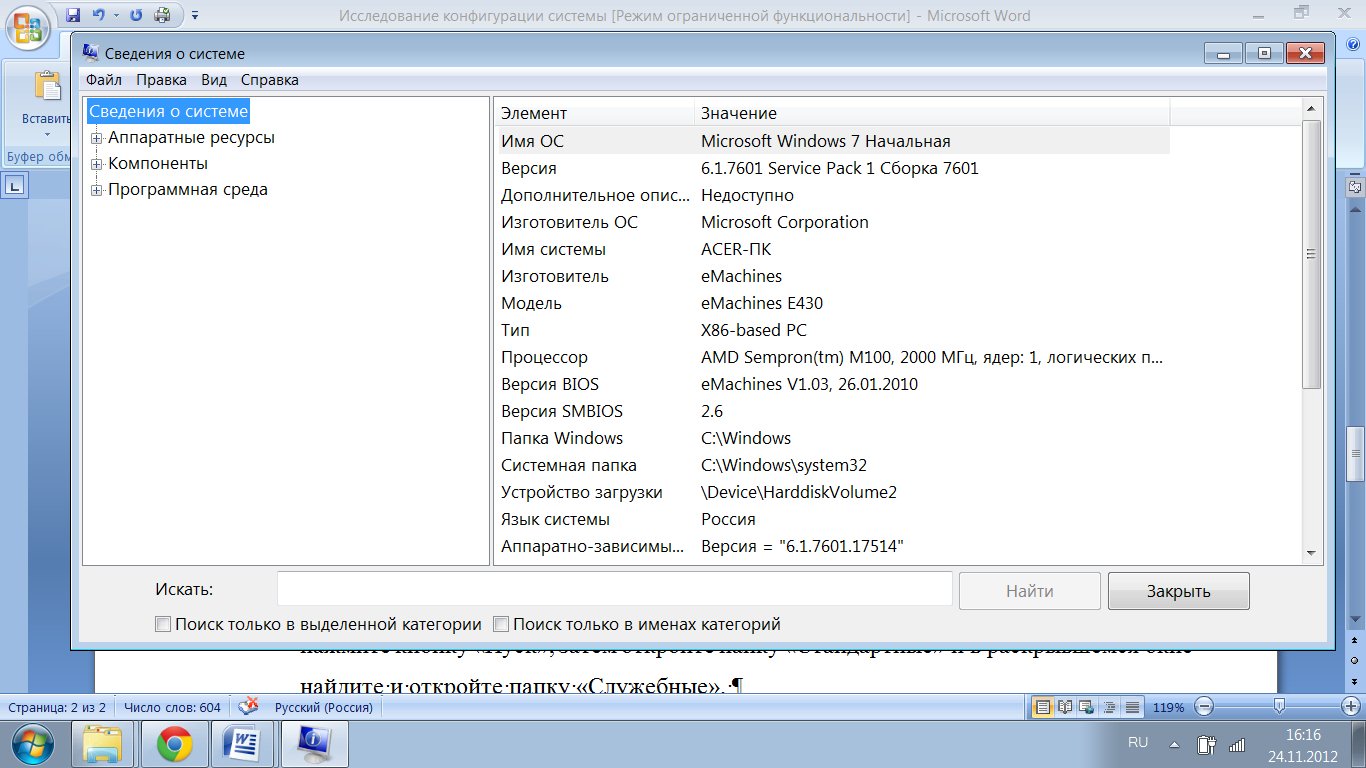Screen dimensions: 1366x768
Task: Click inside the Искать search field
Action: pos(614,589)
